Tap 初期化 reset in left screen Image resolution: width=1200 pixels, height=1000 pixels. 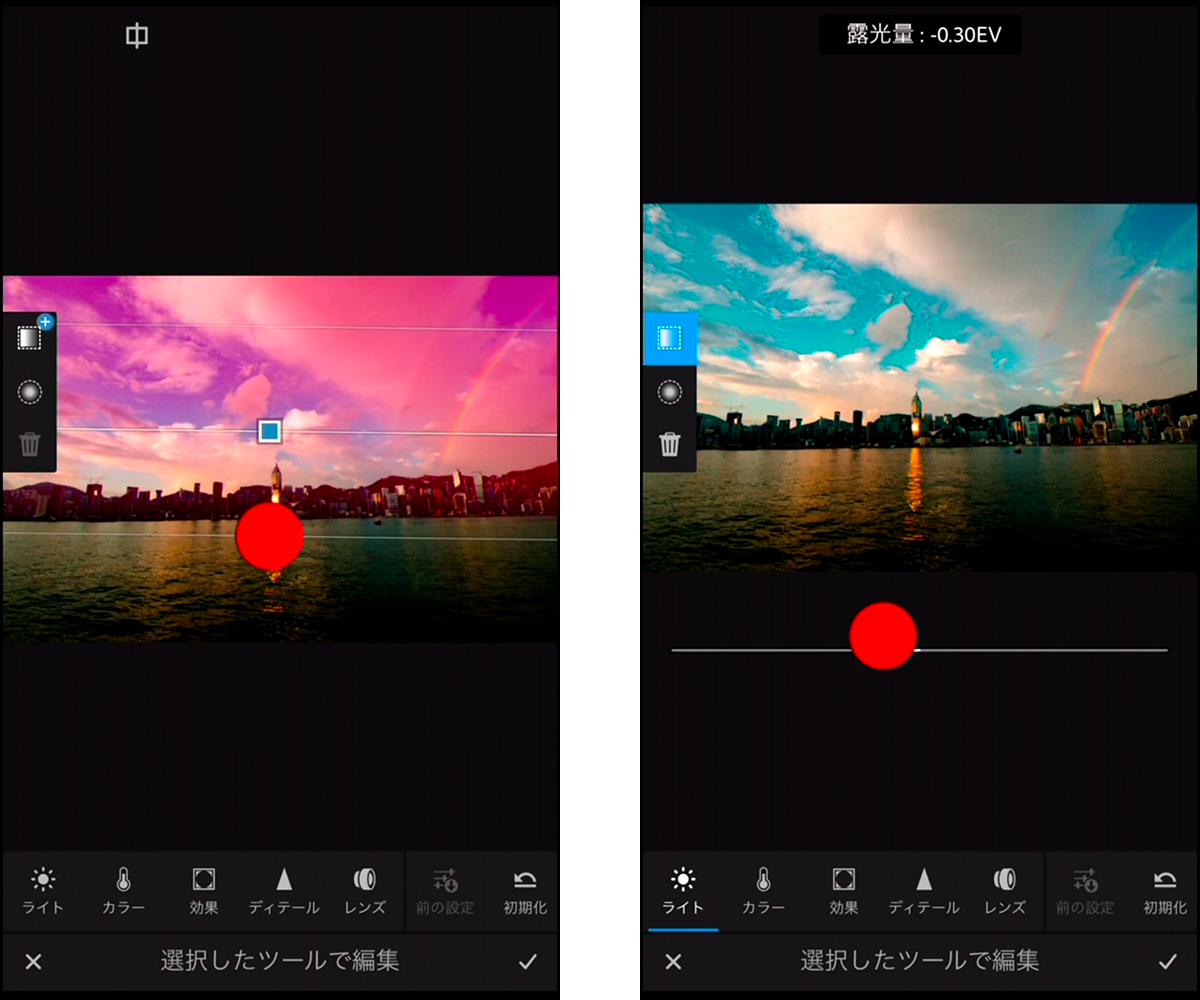pos(525,891)
